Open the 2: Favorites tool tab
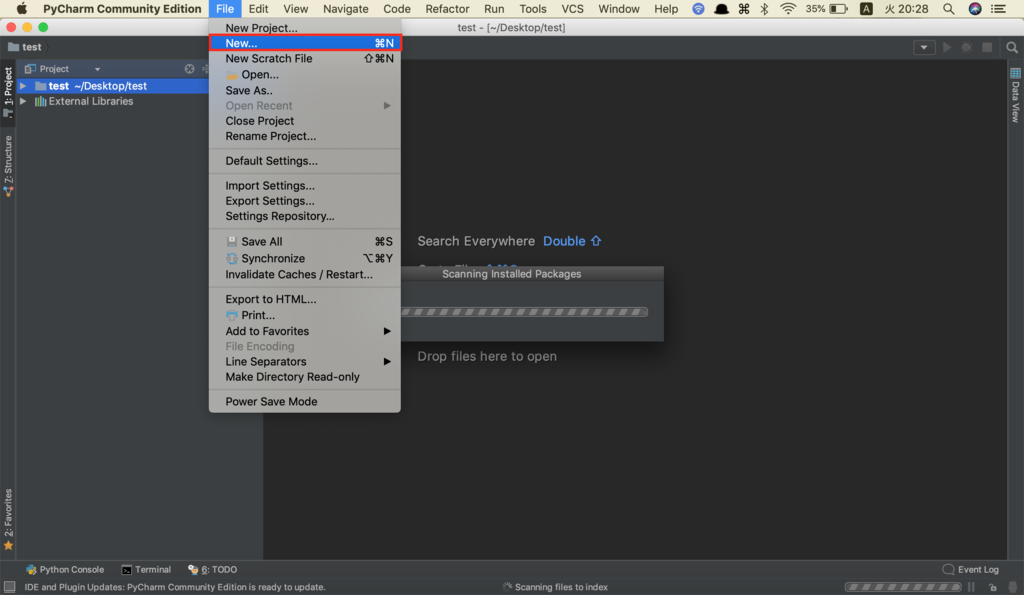Screen dimensions: 1024x595 [x=8, y=519]
